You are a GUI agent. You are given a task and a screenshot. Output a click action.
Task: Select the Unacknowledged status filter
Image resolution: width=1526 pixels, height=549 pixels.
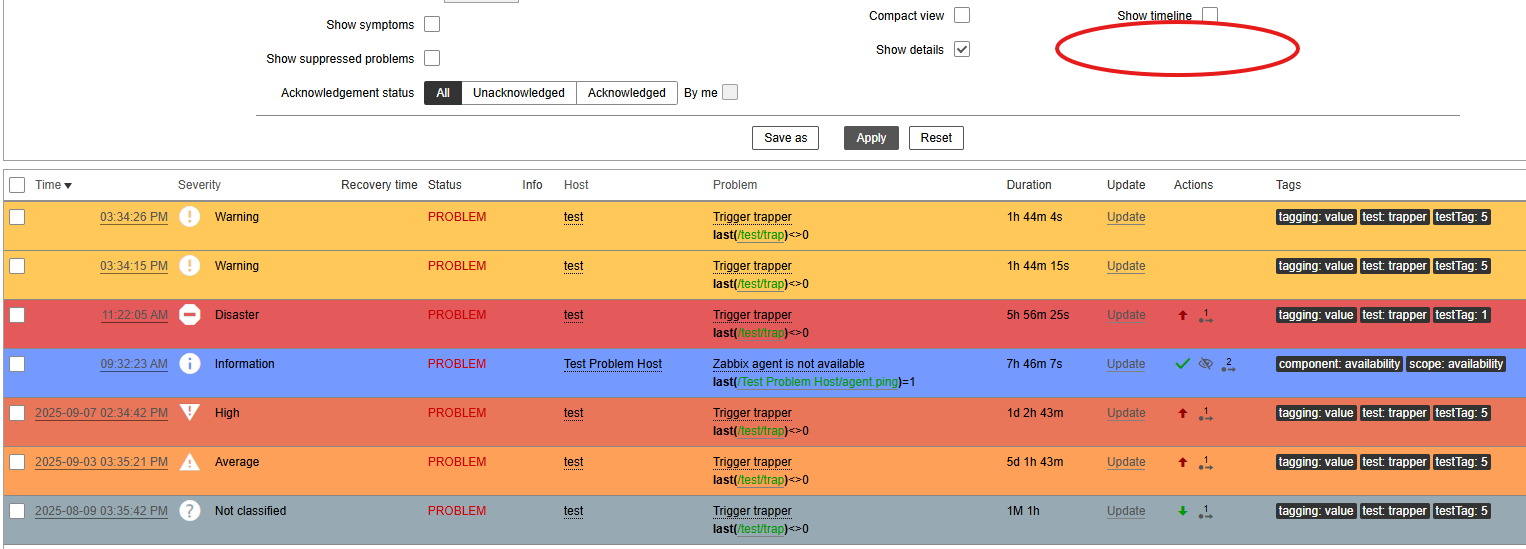(x=518, y=93)
